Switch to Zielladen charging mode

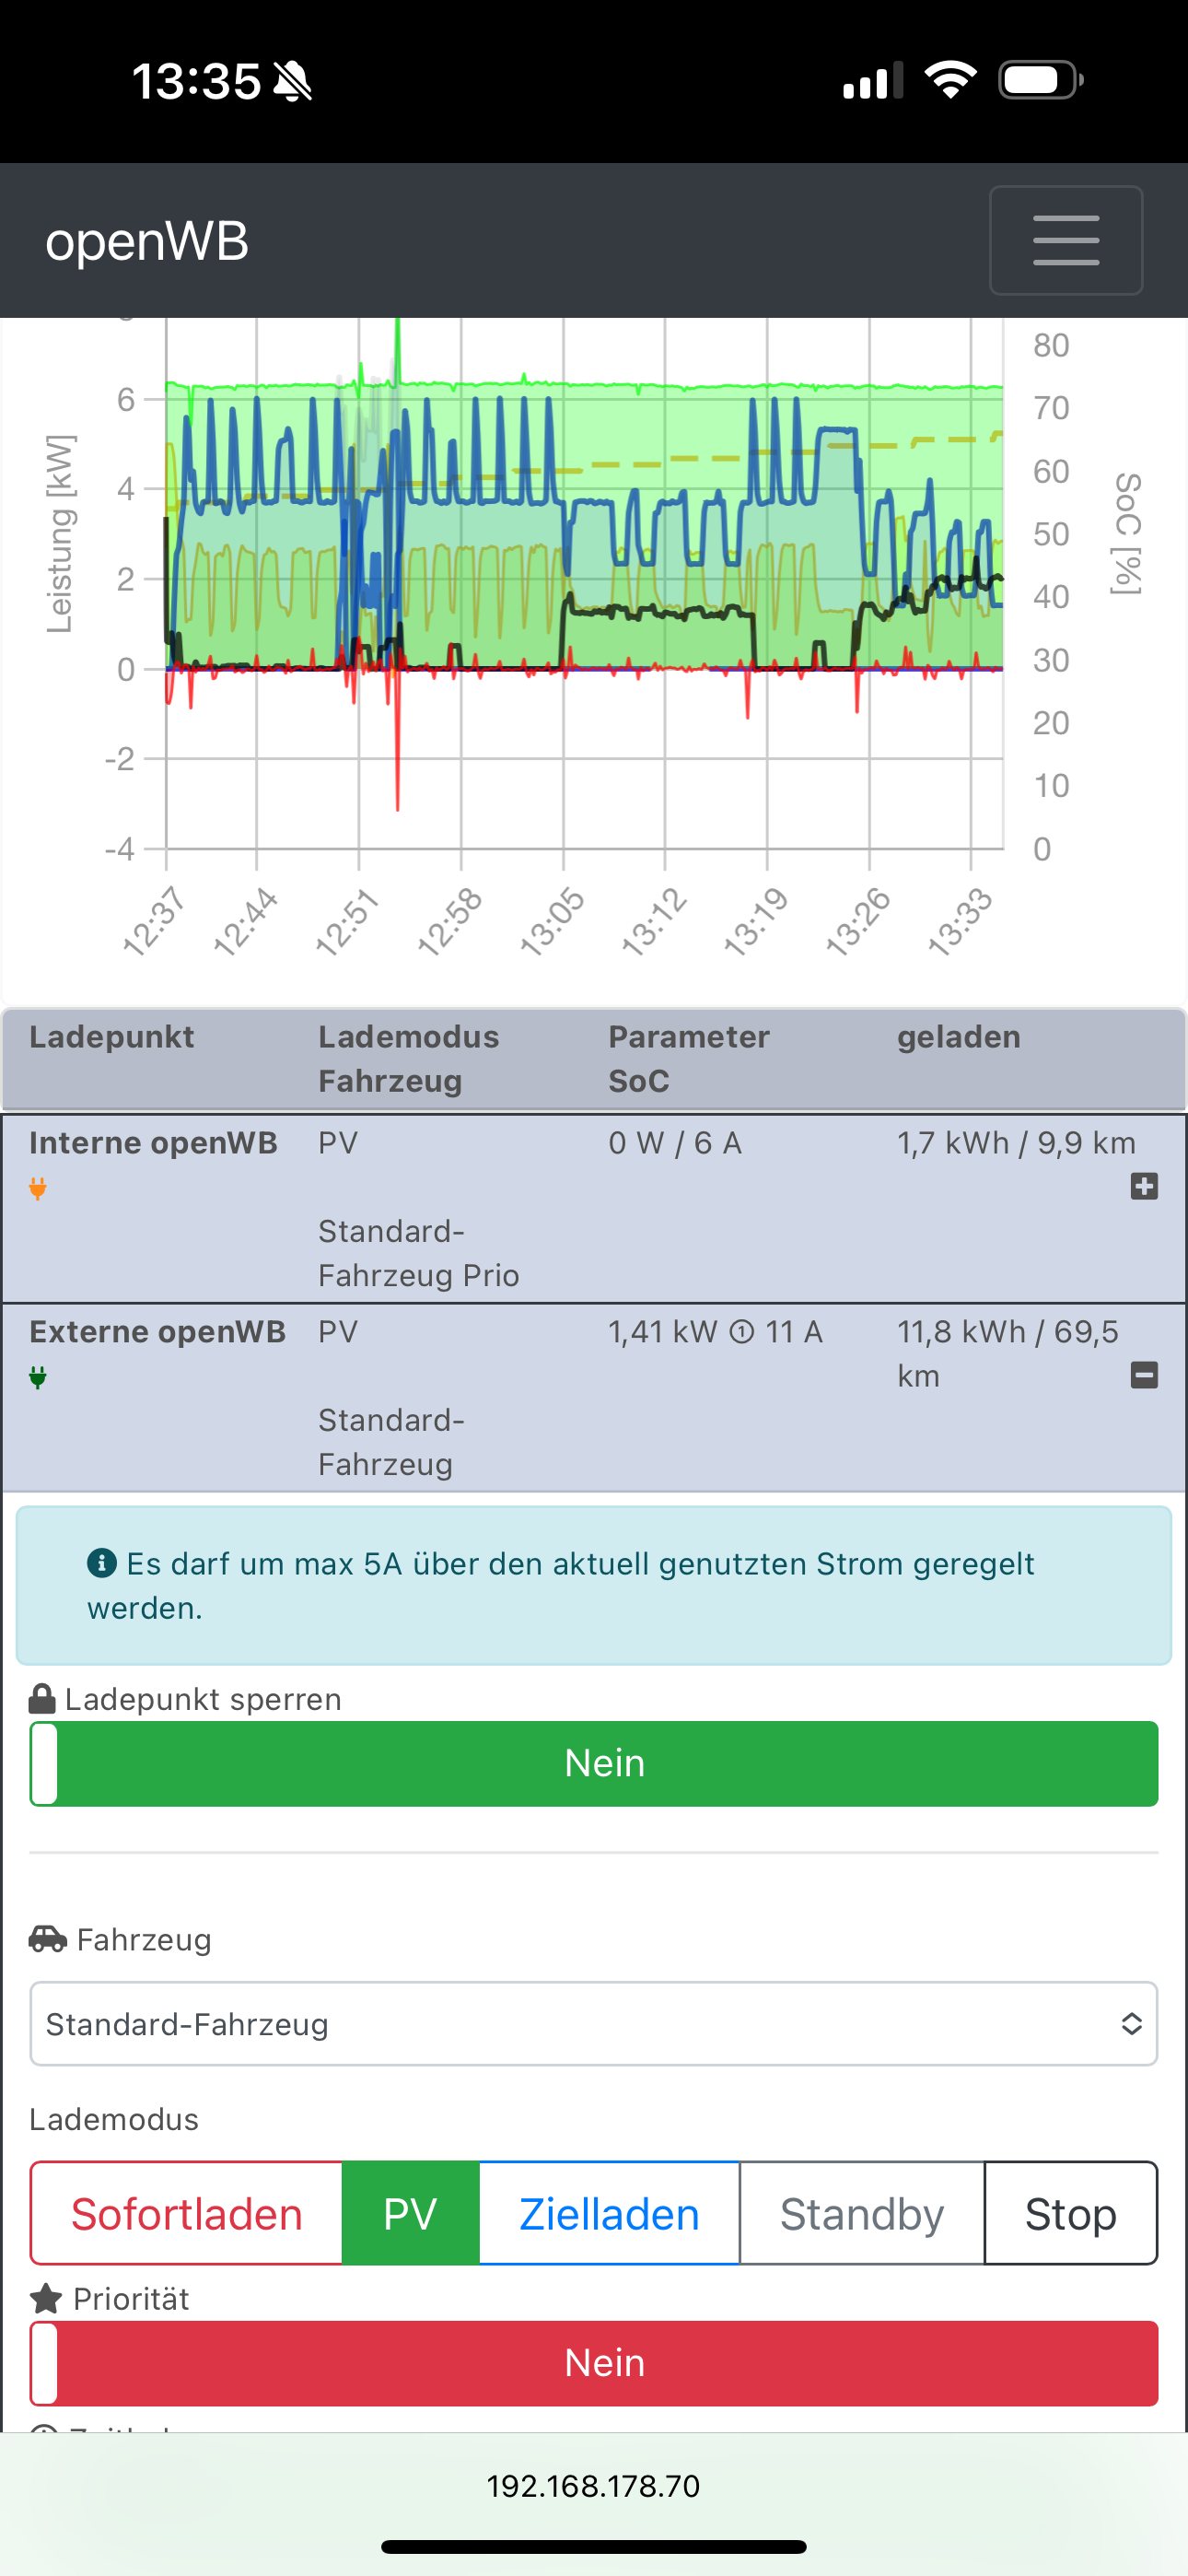tap(609, 2213)
